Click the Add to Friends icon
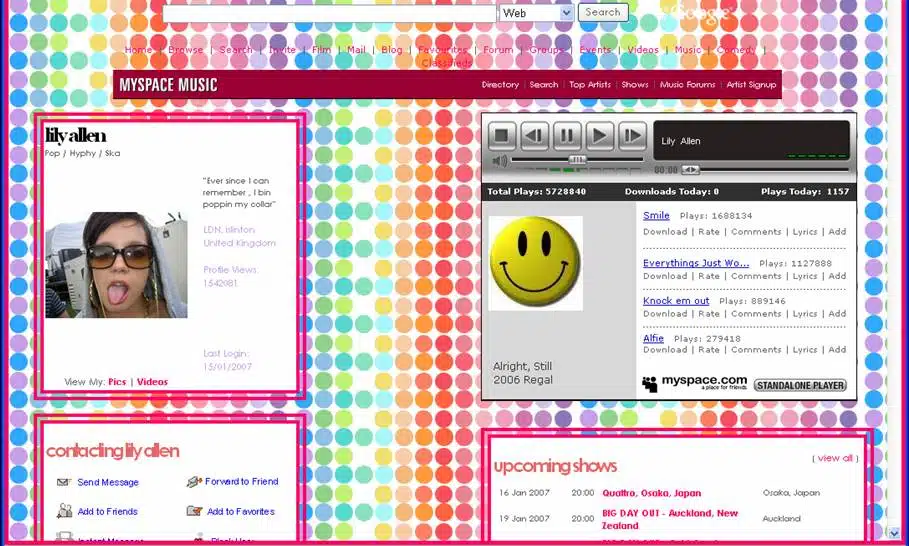The width and height of the screenshot is (909, 546). (x=64, y=511)
